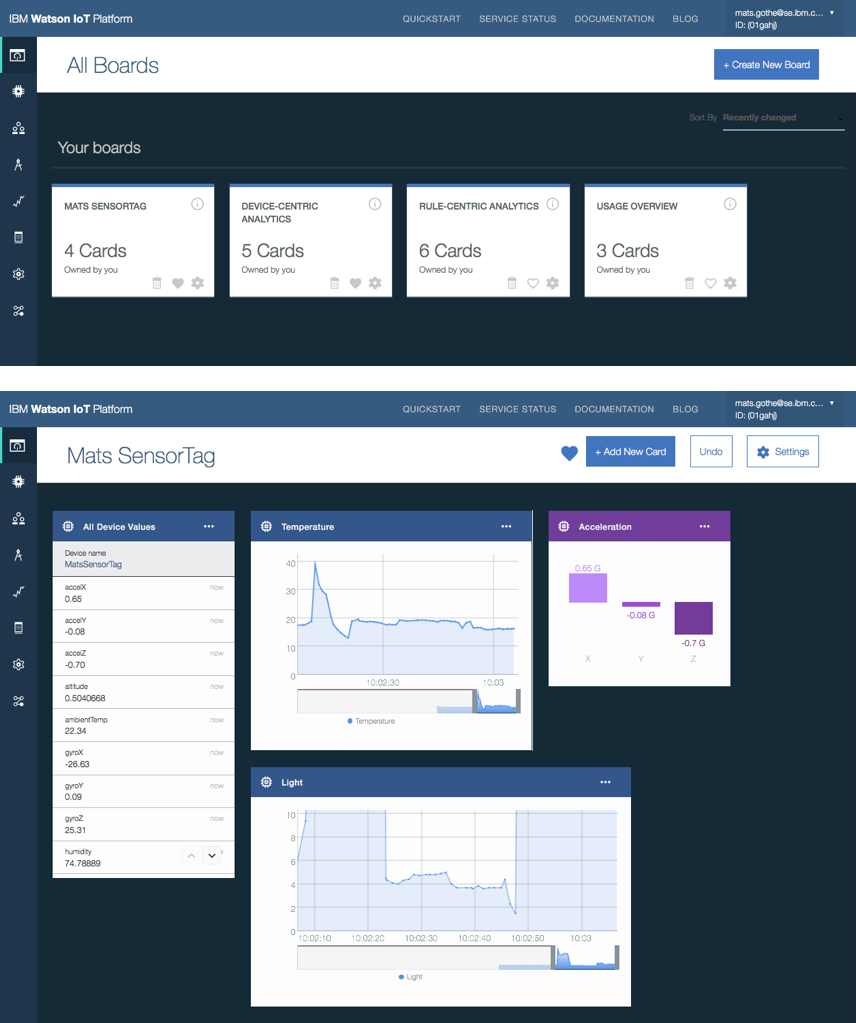Screen dimensions: 856x1023
Task: Show info for Device-Centric Analytics board
Action: tap(374, 204)
